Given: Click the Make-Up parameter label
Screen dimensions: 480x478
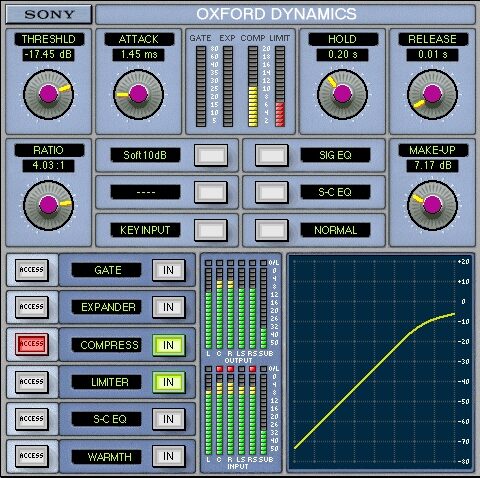Looking at the screenshot, I should click(433, 150).
